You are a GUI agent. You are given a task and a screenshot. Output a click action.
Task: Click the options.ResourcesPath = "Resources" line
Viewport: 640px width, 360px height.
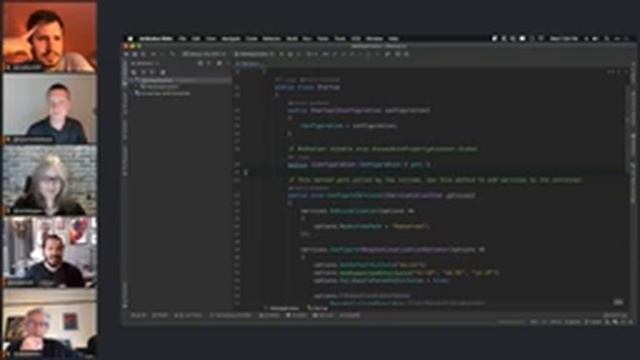372,226
